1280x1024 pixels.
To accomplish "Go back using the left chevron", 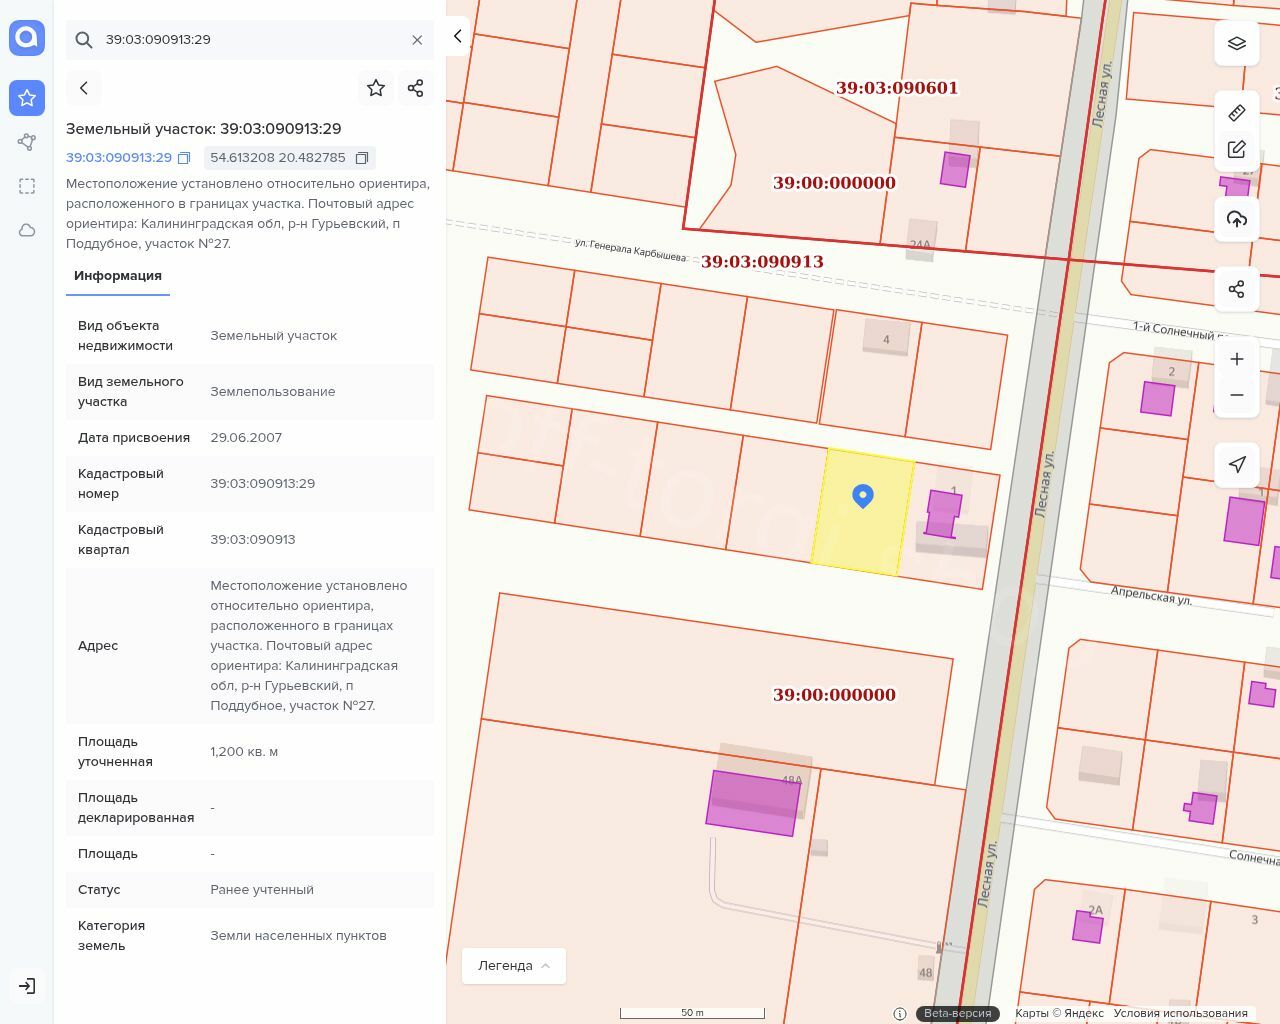I will 84,88.
